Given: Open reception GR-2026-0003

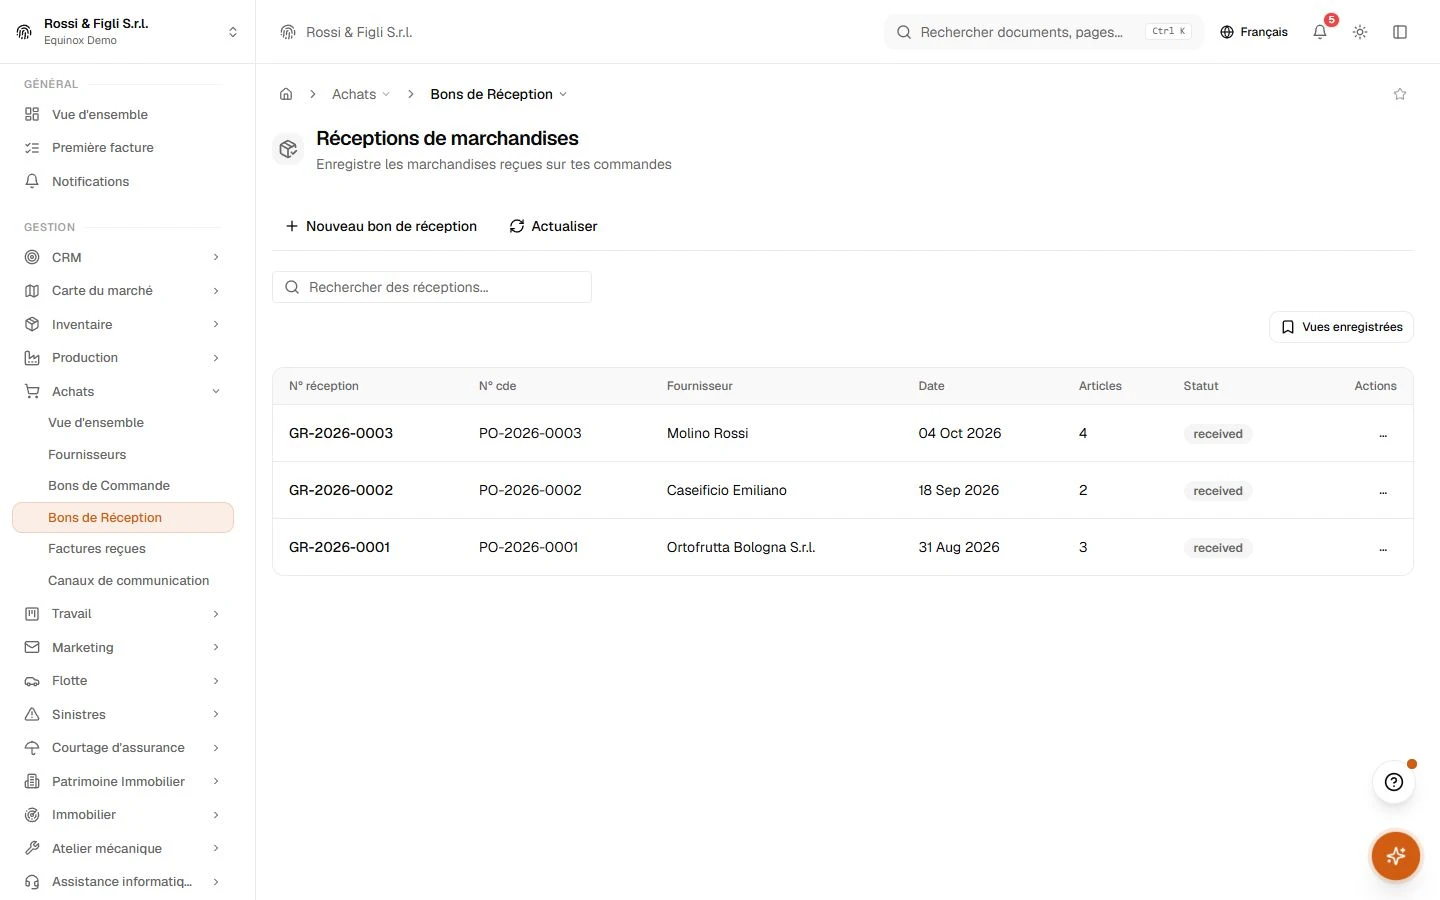Looking at the screenshot, I should pos(341,433).
